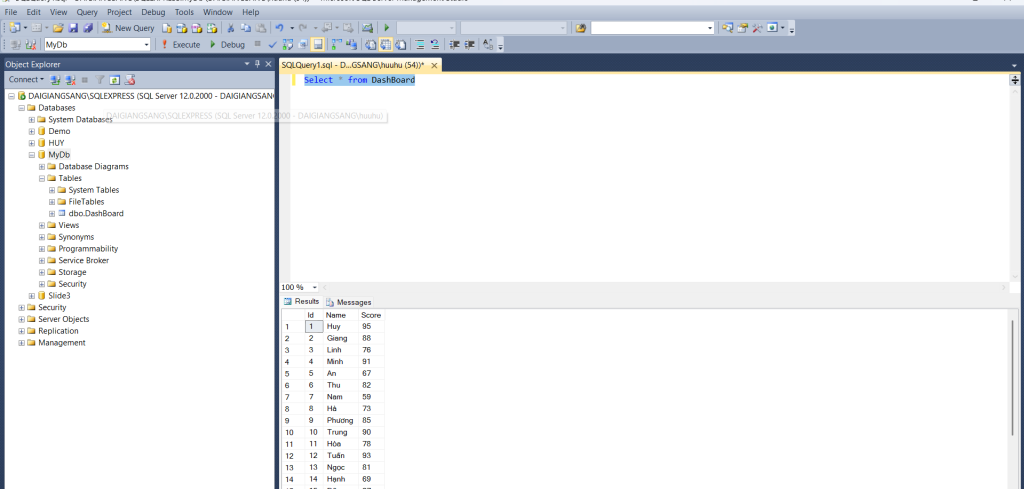Pin the Object Explorer panel

(257, 64)
